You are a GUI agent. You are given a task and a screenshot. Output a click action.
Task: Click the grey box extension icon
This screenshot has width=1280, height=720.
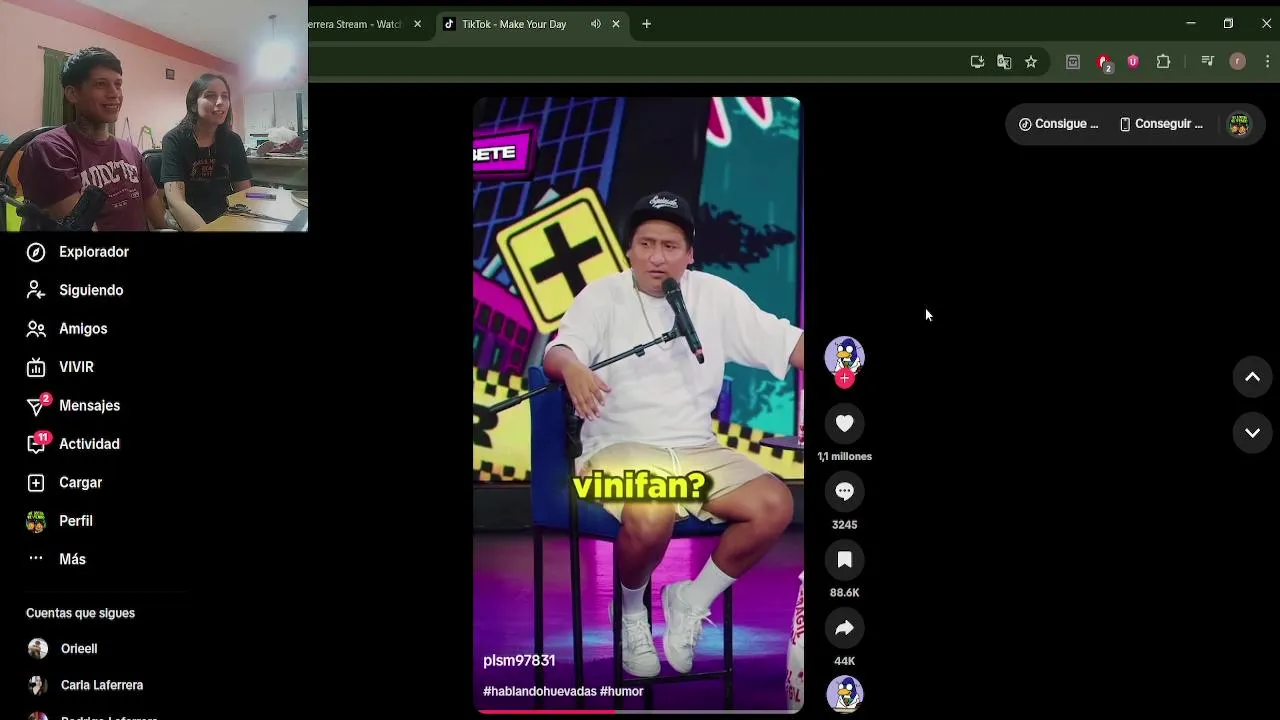coord(1072,62)
